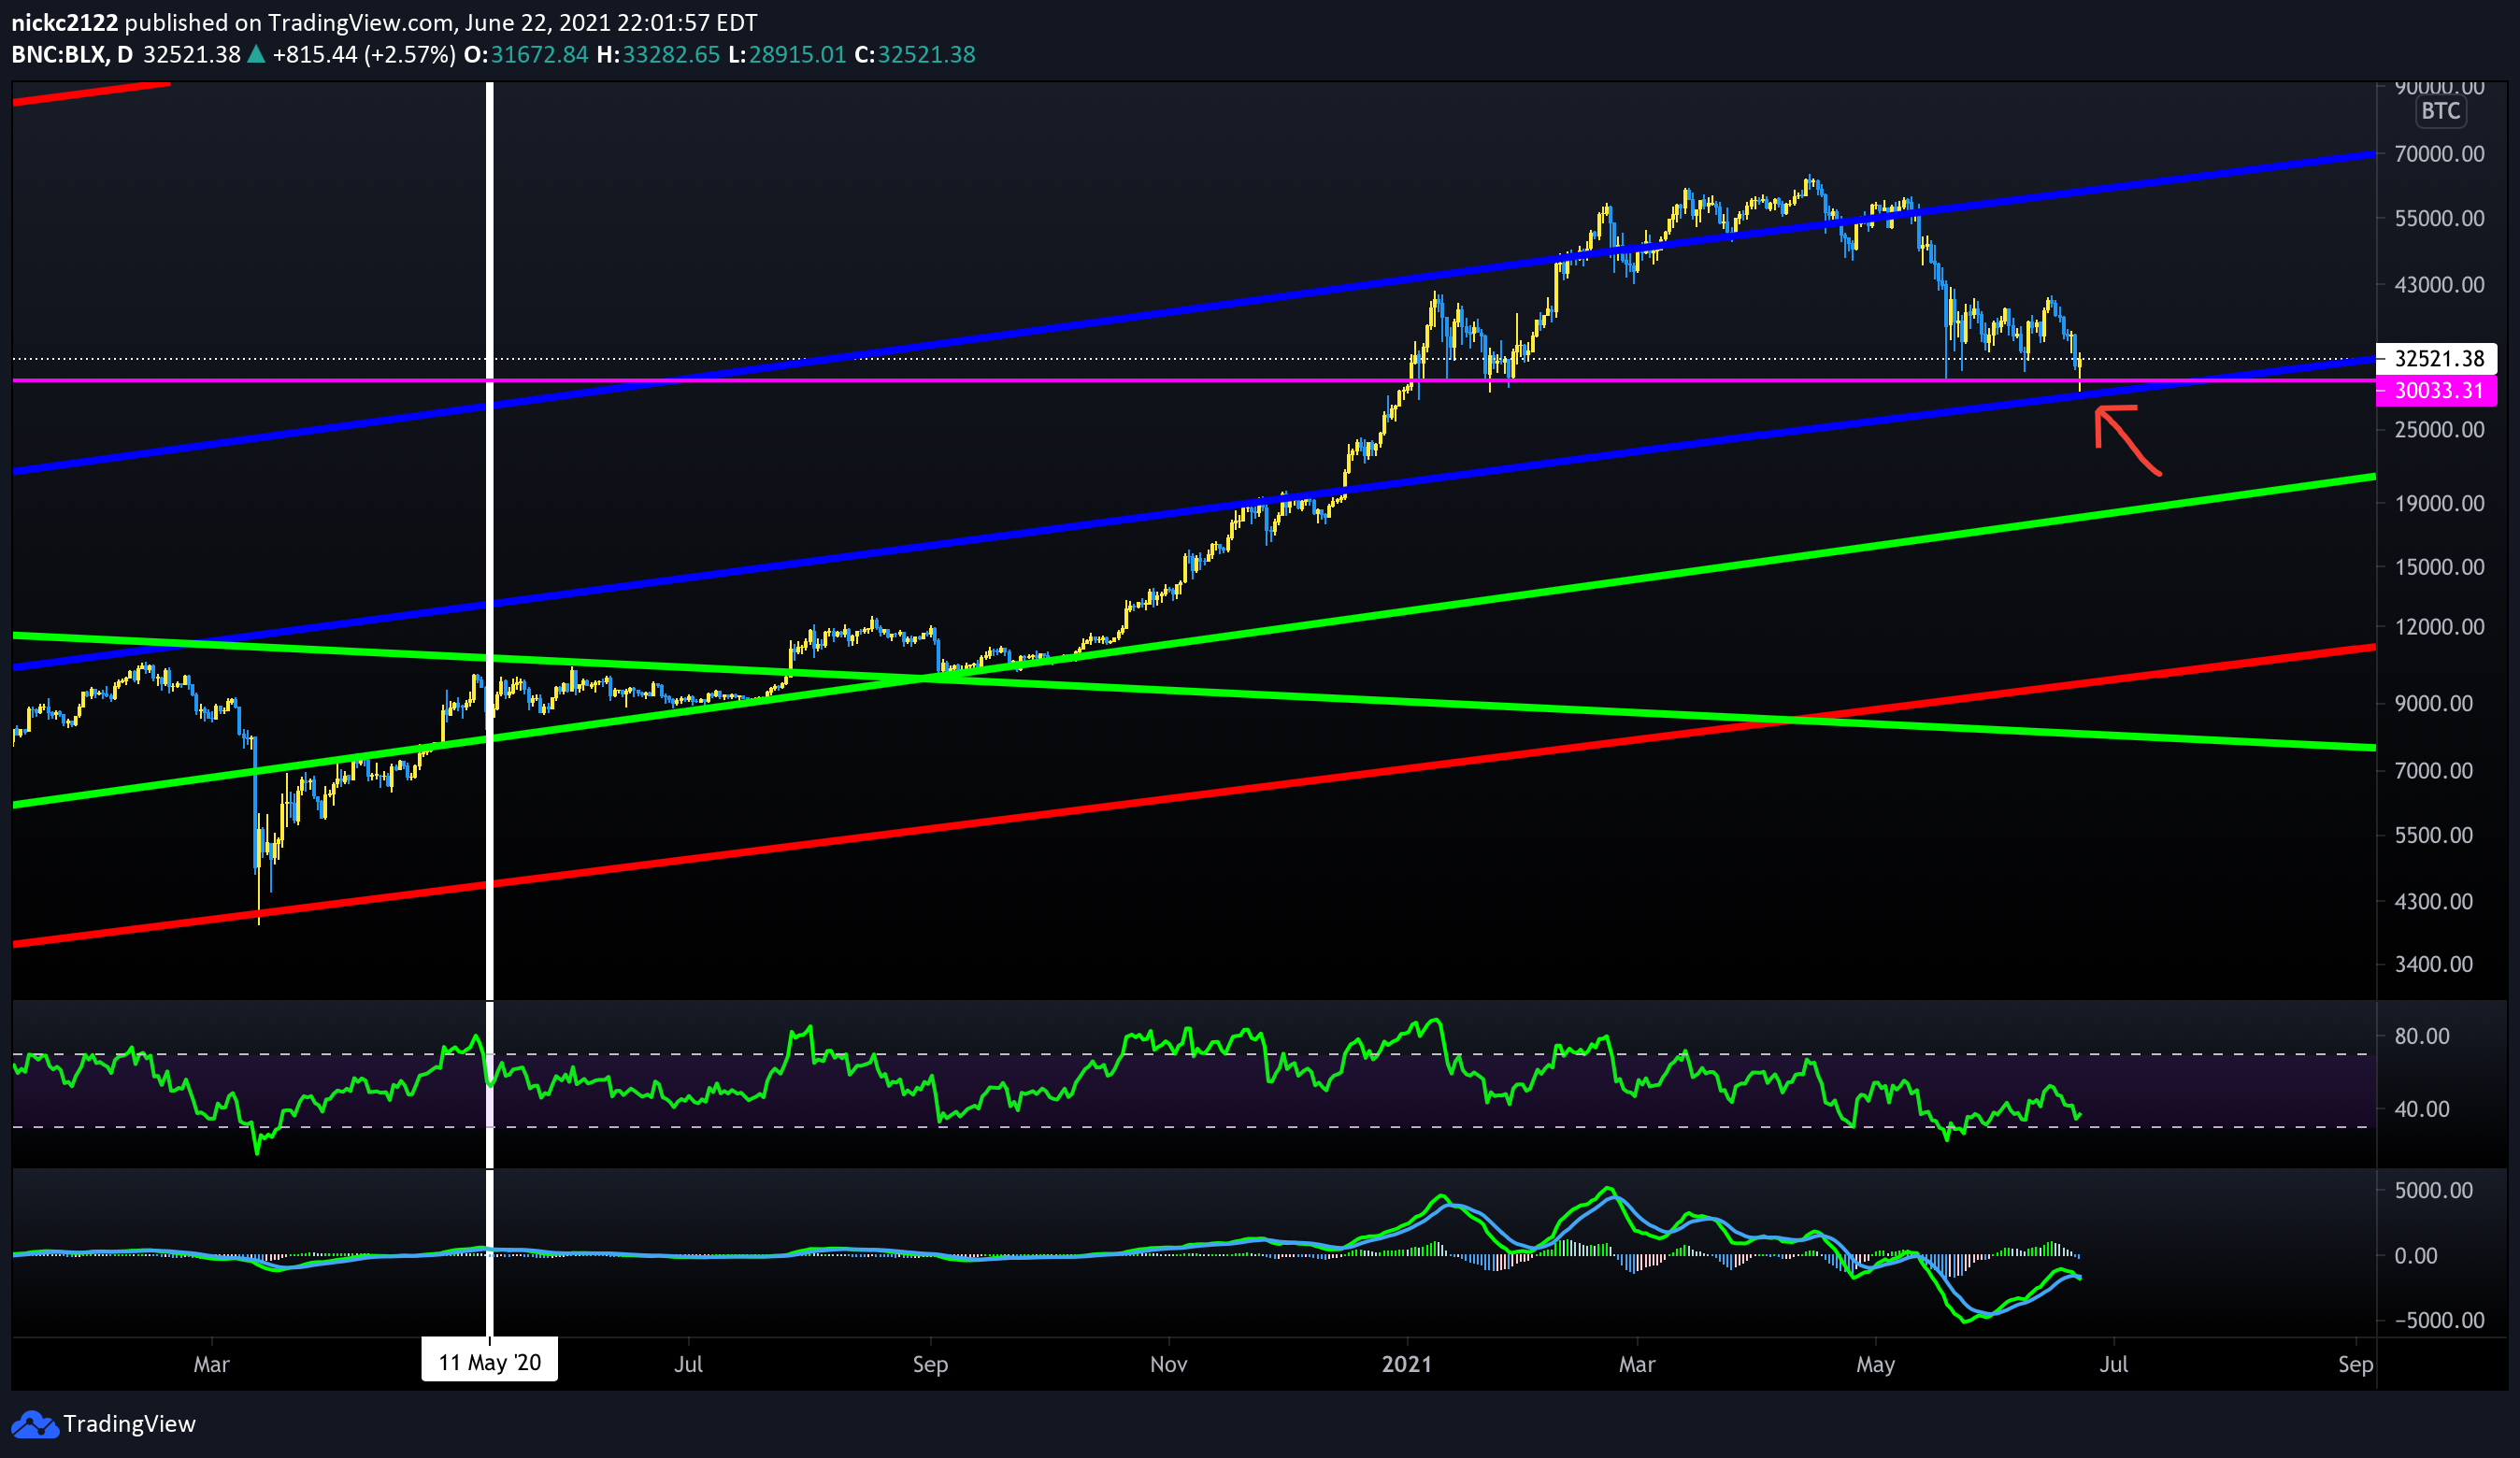The width and height of the screenshot is (2520, 1458).
Task: Click the 2021 time axis label
Action: 1407,1364
